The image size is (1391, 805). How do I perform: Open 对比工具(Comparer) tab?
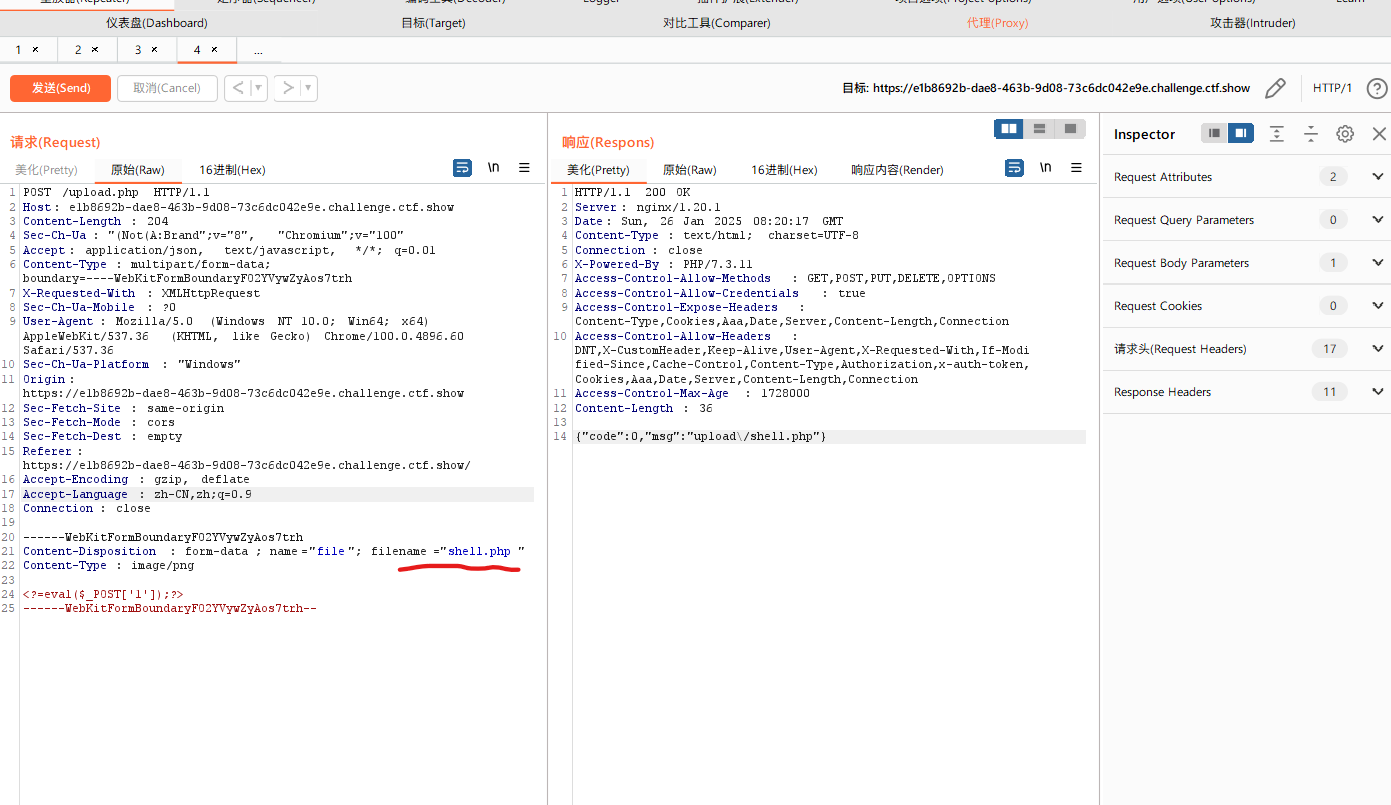(x=716, y=23)
